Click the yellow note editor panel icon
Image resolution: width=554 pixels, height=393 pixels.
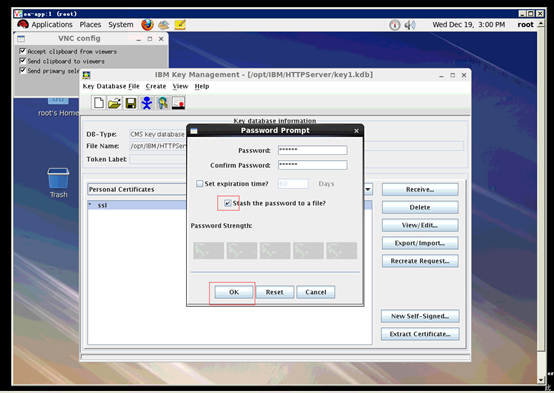click(180, 25)
